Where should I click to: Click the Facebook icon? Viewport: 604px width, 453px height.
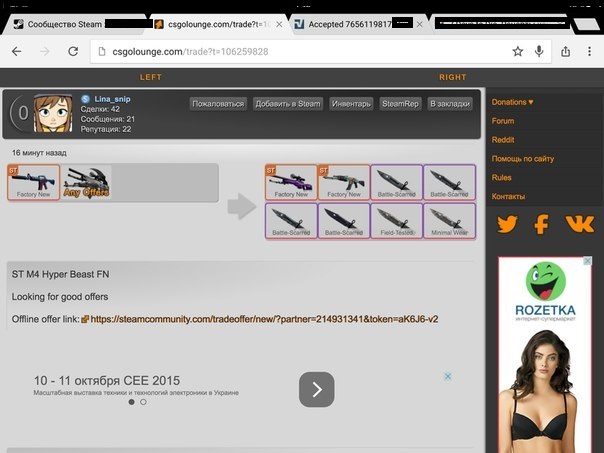tap(541, 224)
